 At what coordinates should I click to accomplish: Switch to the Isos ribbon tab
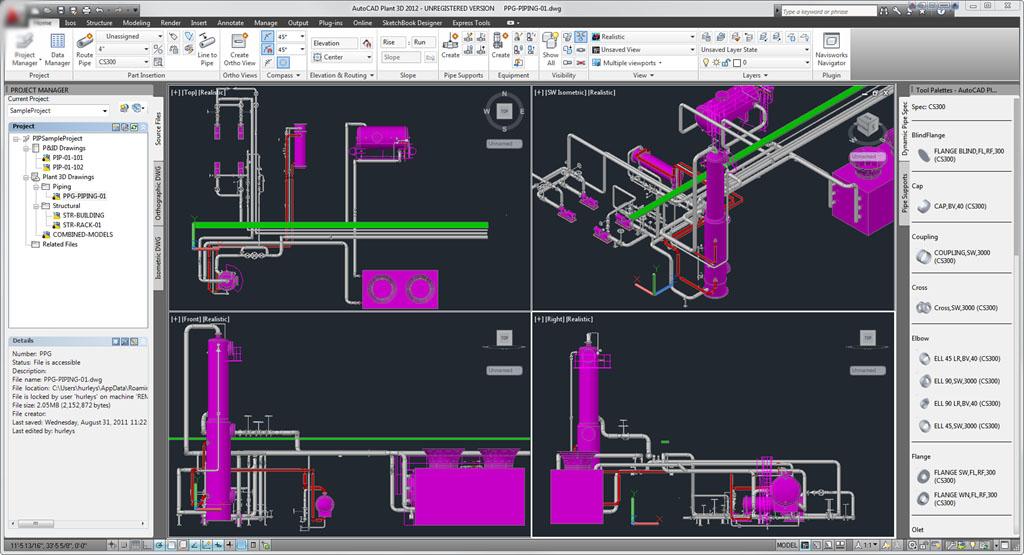tap(70, 22)
